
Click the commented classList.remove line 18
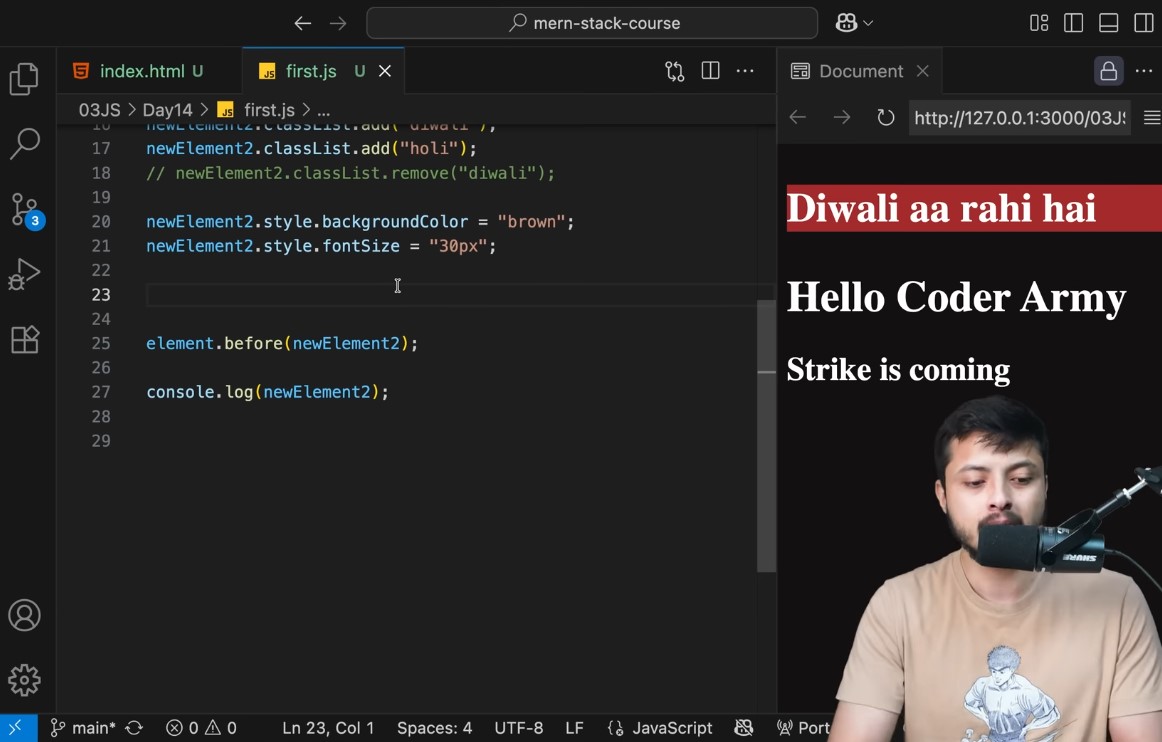tap(351, 173)
